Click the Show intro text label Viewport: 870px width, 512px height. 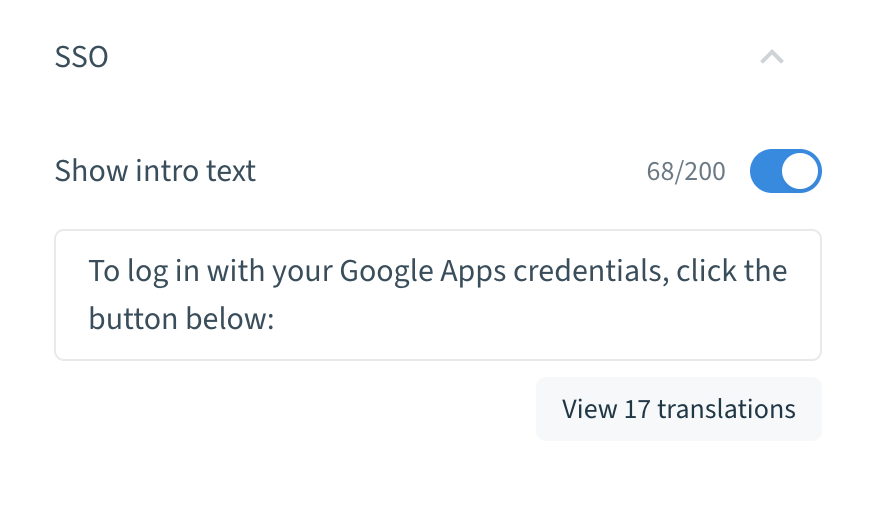pos(155,171)
